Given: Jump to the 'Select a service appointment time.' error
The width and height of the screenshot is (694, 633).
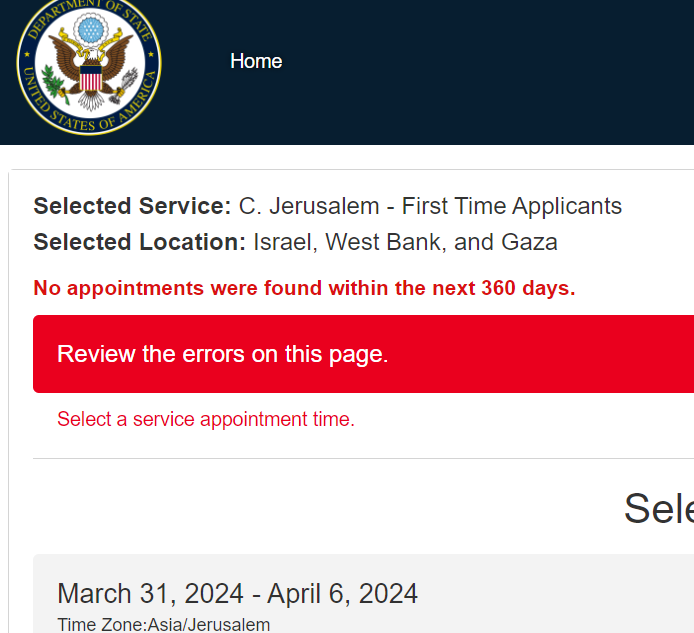Looking at the screenshot, I should point(206,419).
